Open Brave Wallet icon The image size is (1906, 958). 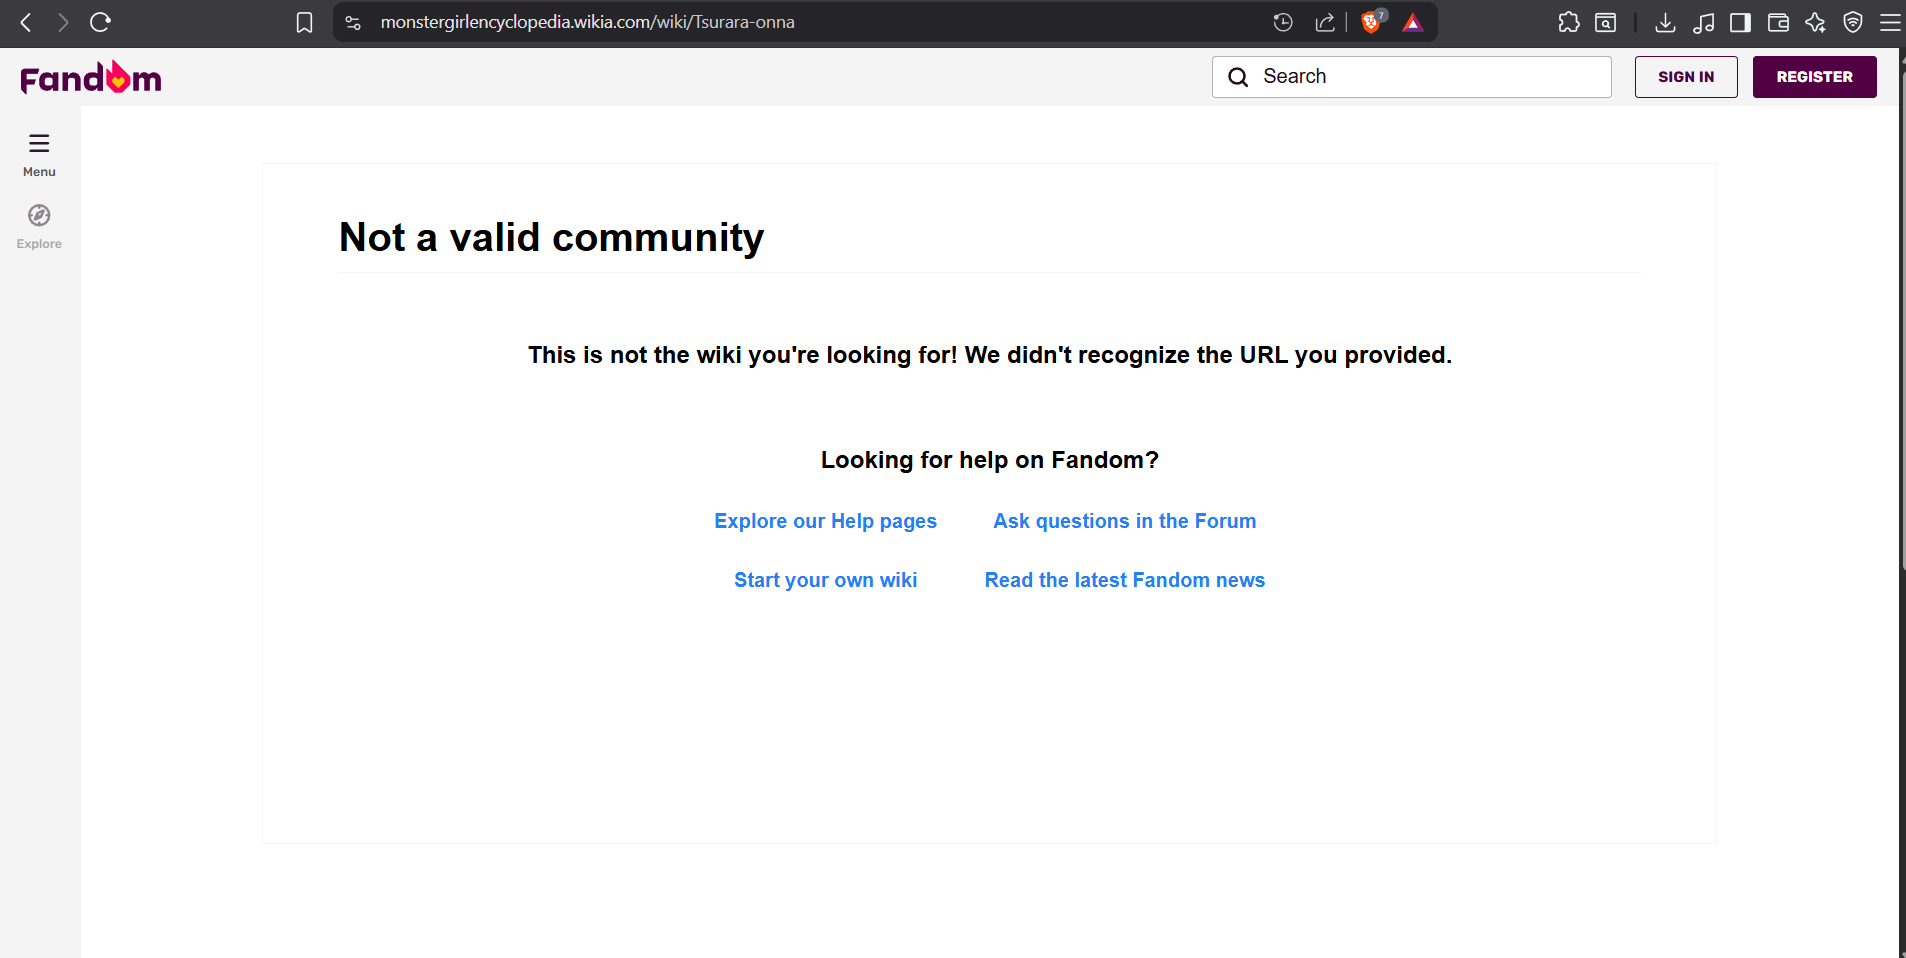click(x=1778, y=22)
